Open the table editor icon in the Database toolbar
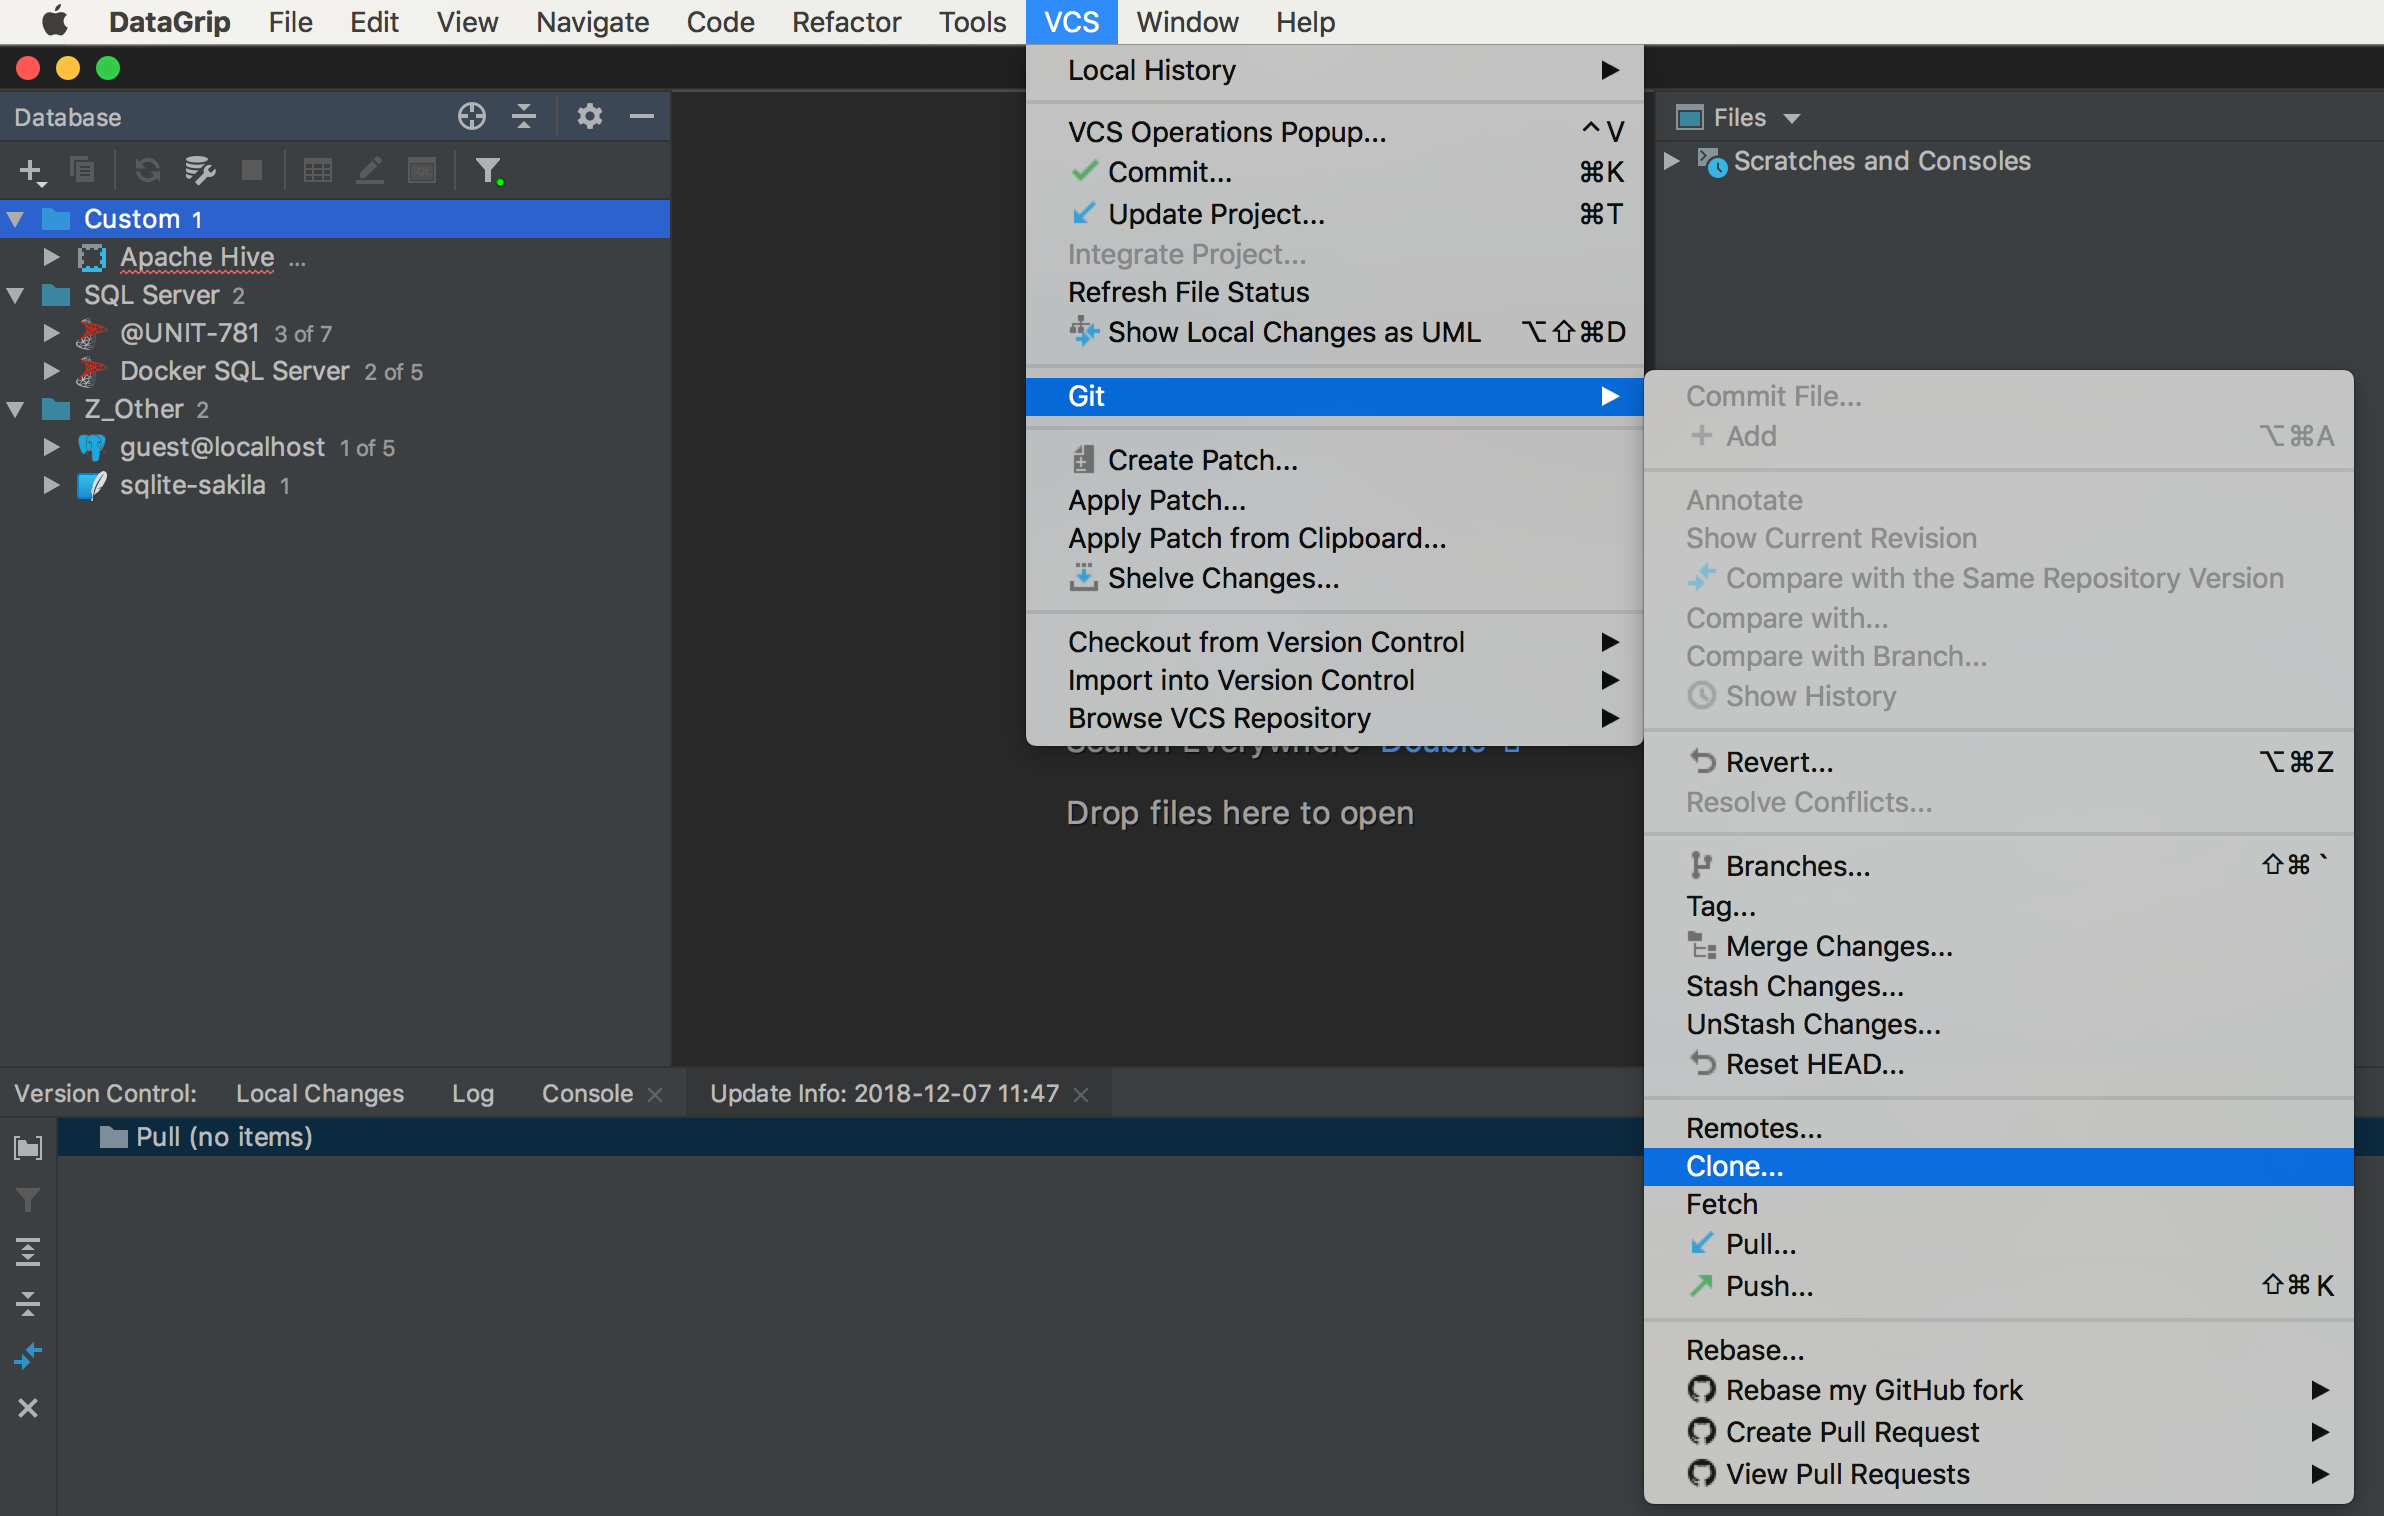 pyautogui.click(x=317, y=171)
